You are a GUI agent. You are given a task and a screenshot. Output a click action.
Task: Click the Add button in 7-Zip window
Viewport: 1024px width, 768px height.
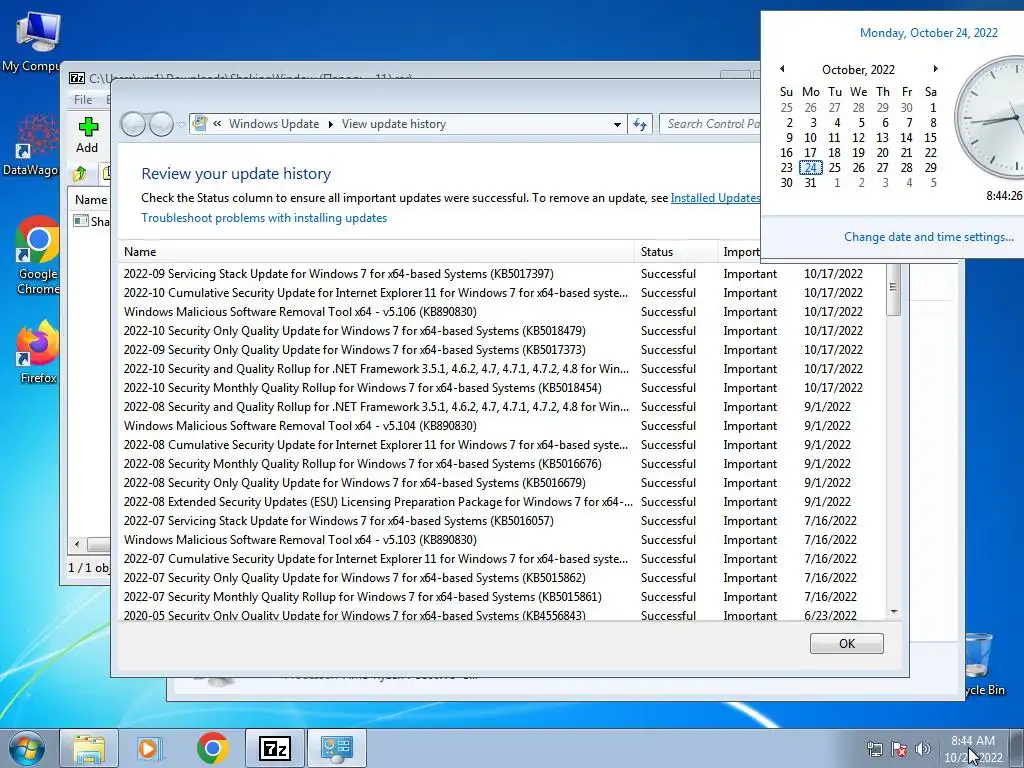[x=87, y=135]
